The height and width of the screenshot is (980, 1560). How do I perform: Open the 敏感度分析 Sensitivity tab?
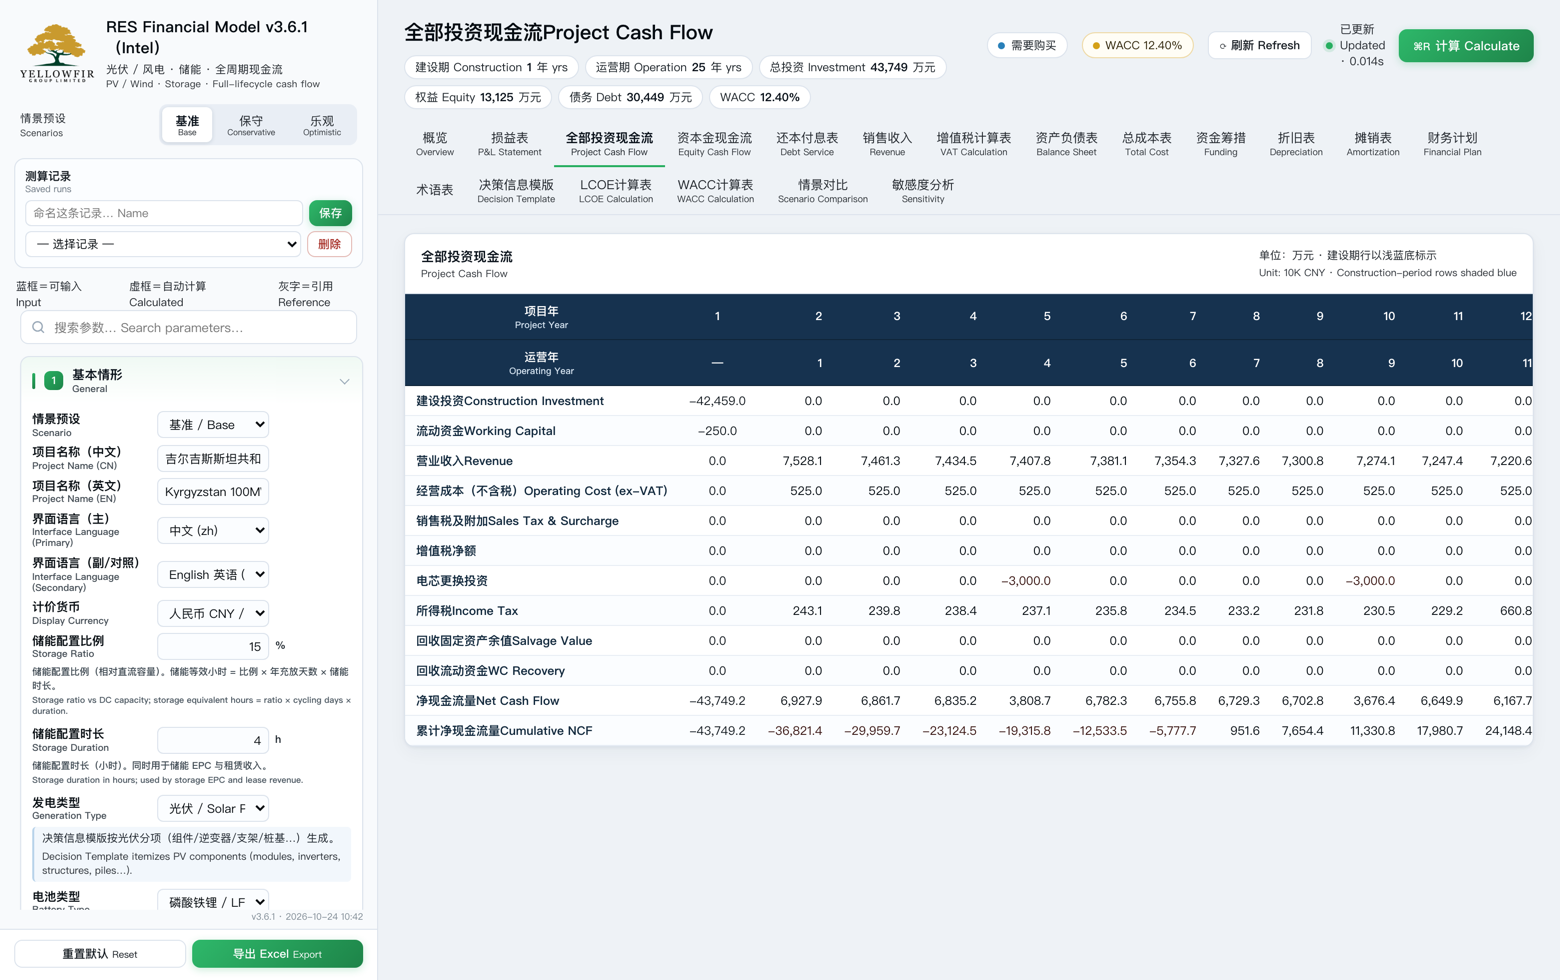pos(922,191)
